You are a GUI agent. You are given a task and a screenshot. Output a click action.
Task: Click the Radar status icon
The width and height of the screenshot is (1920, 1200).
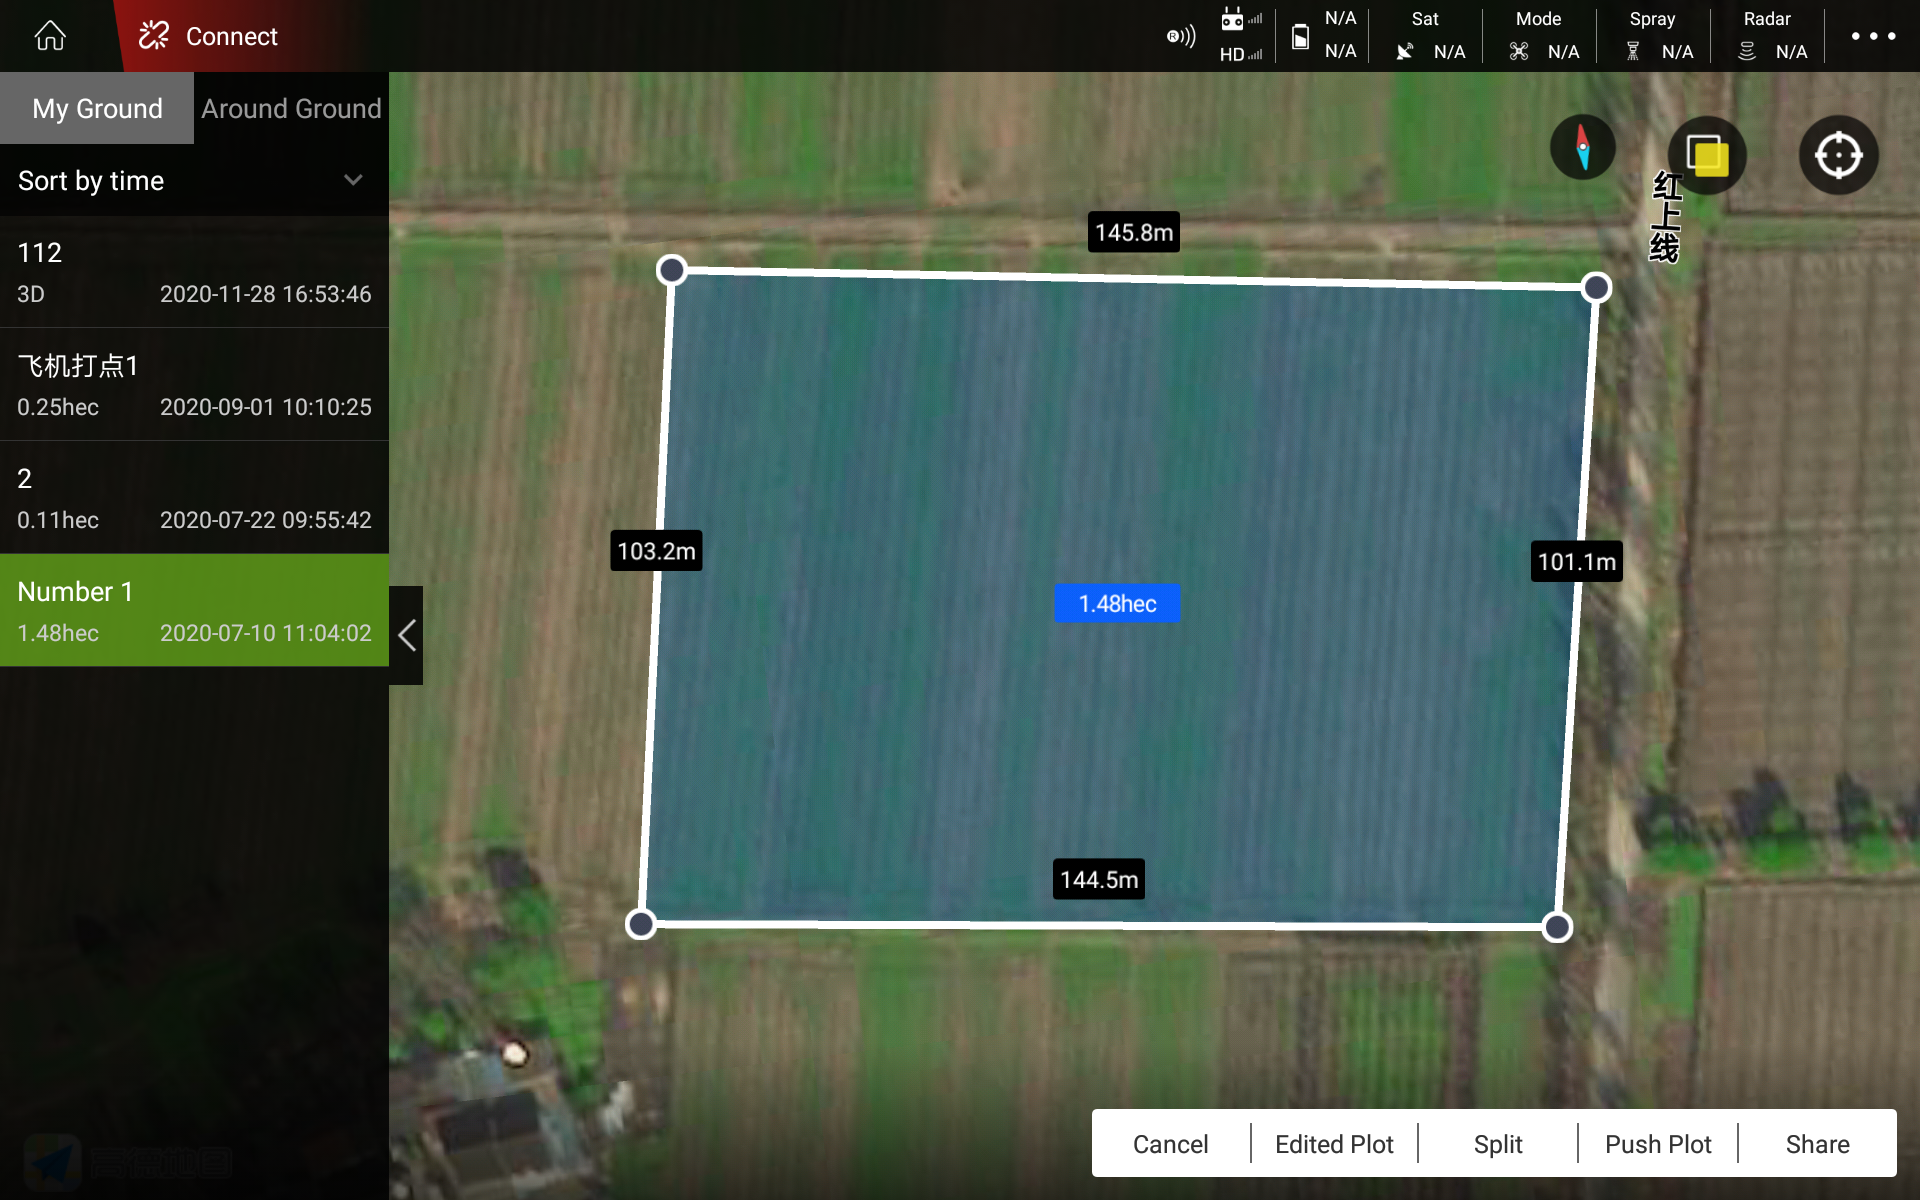click(1748, 51)
